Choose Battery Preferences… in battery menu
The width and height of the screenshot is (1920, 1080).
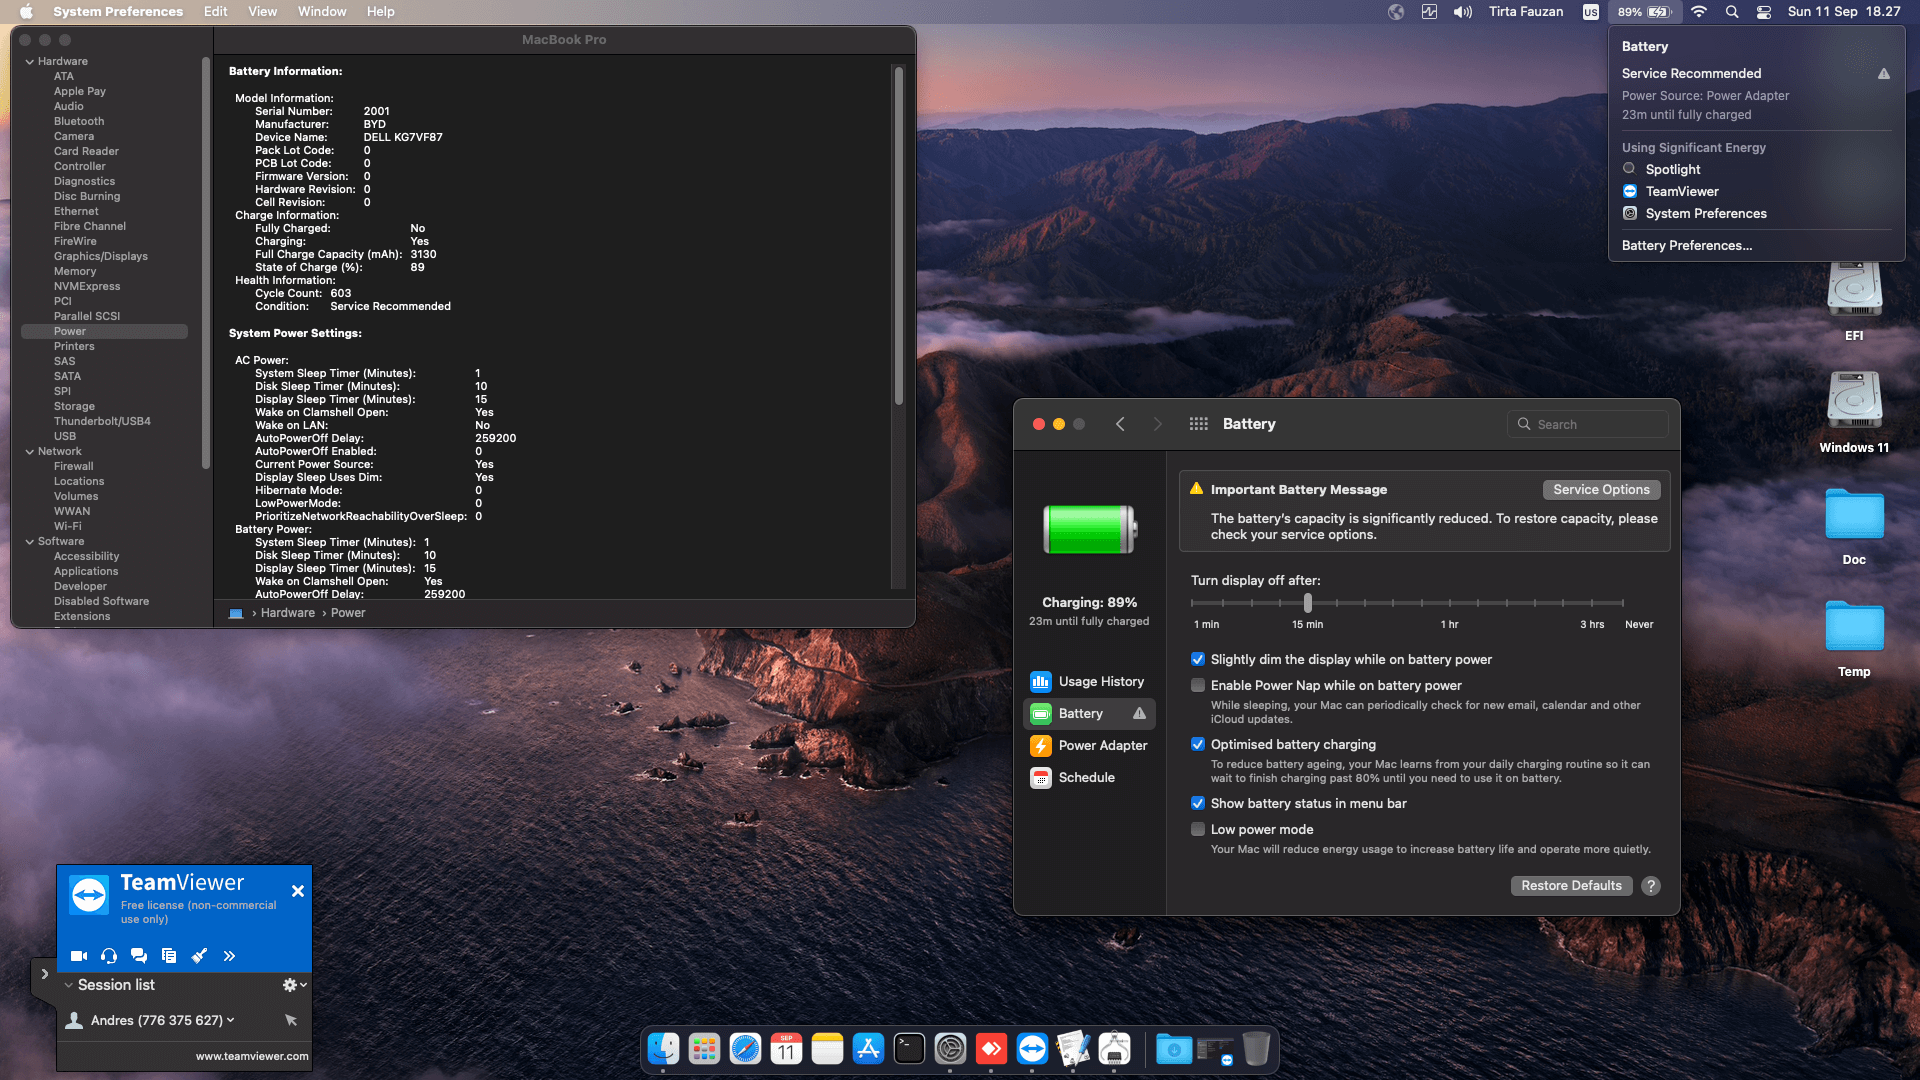click(x=1686, y=246)
